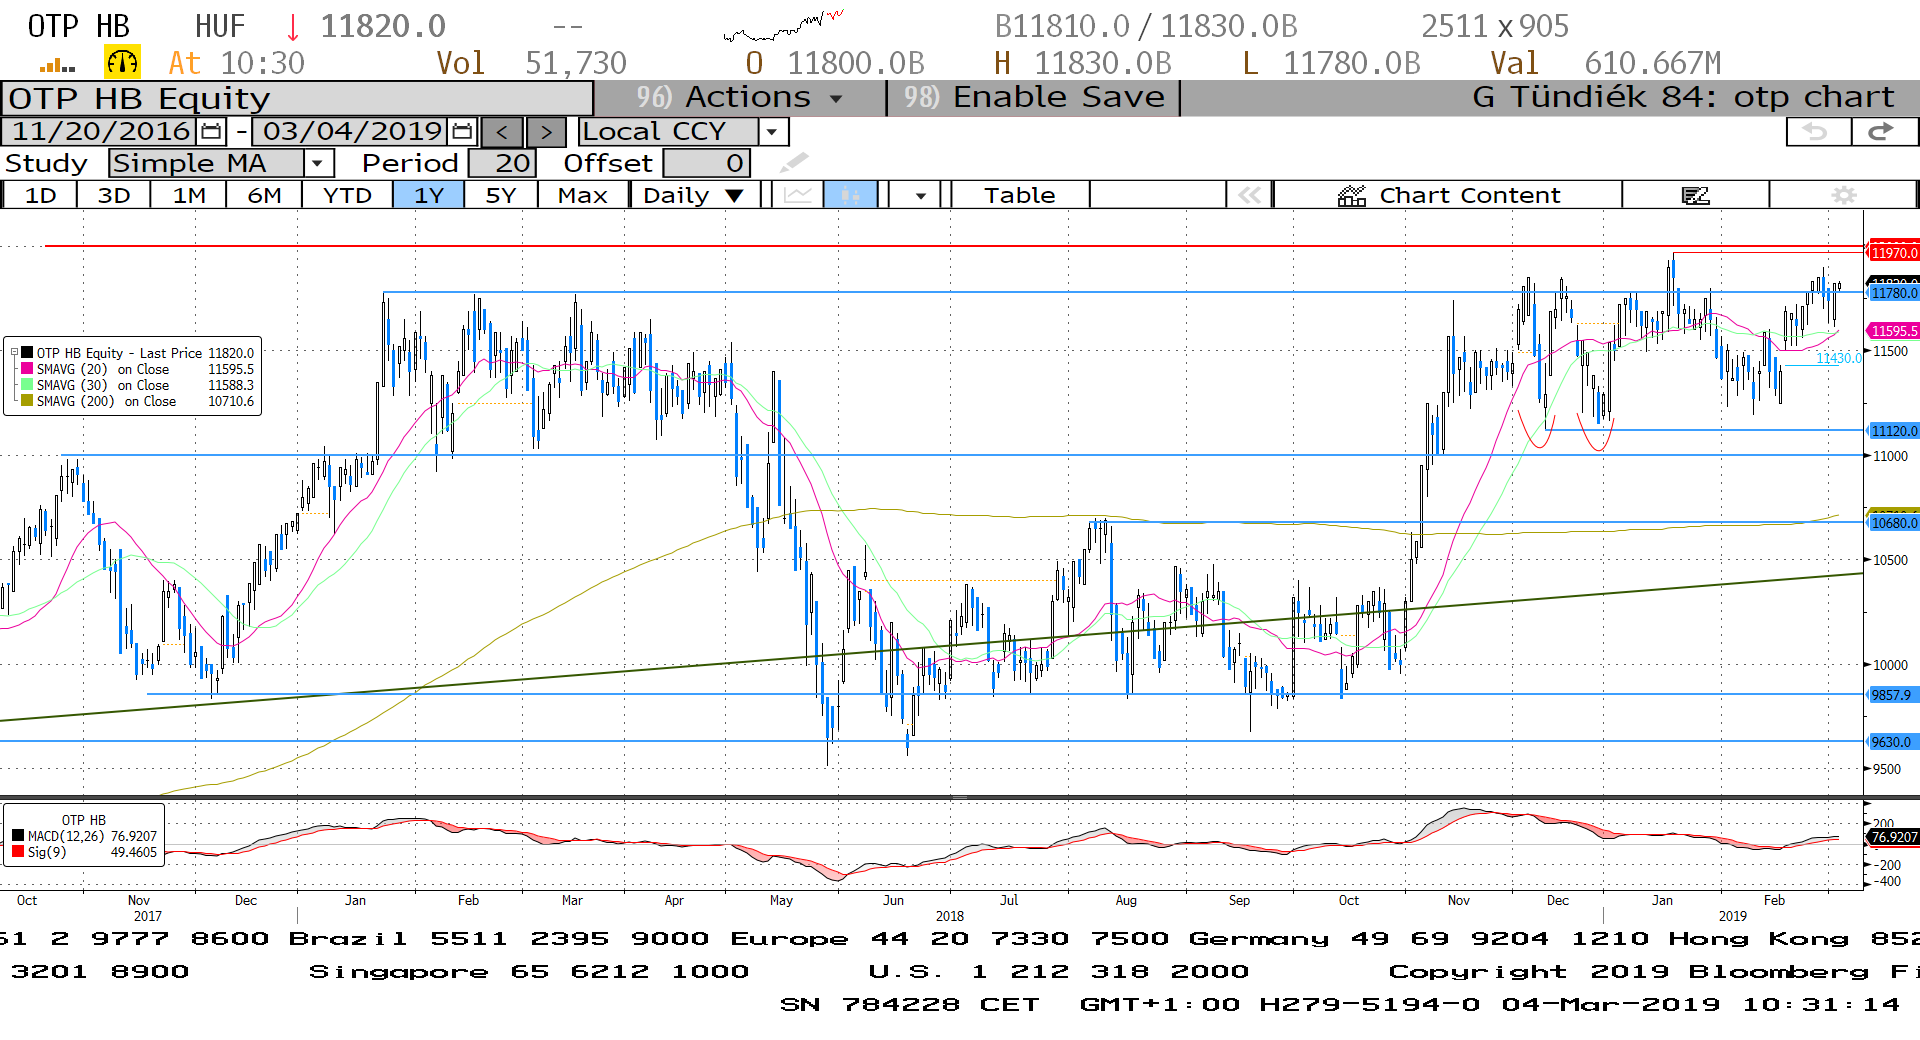
Task: Open the Daily periodicity dropdown
Action: point(693,195)
